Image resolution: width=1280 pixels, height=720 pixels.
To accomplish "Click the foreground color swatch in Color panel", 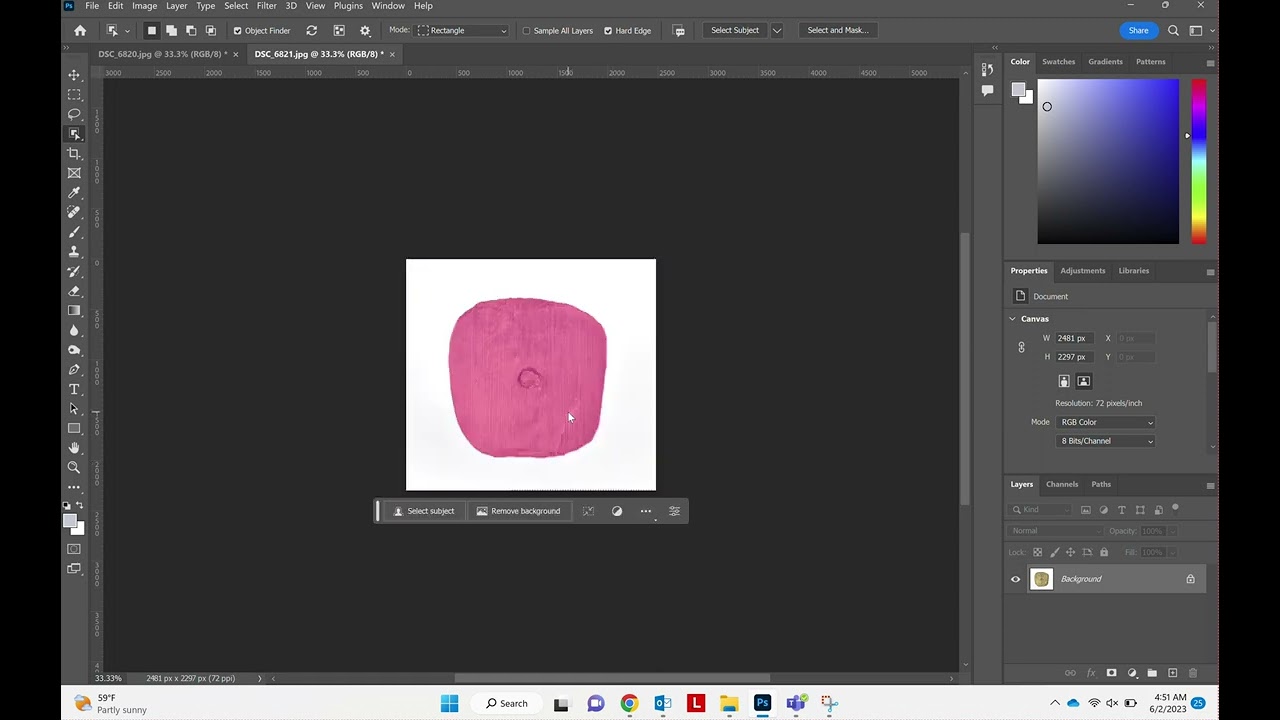I will coord(1018,91).
